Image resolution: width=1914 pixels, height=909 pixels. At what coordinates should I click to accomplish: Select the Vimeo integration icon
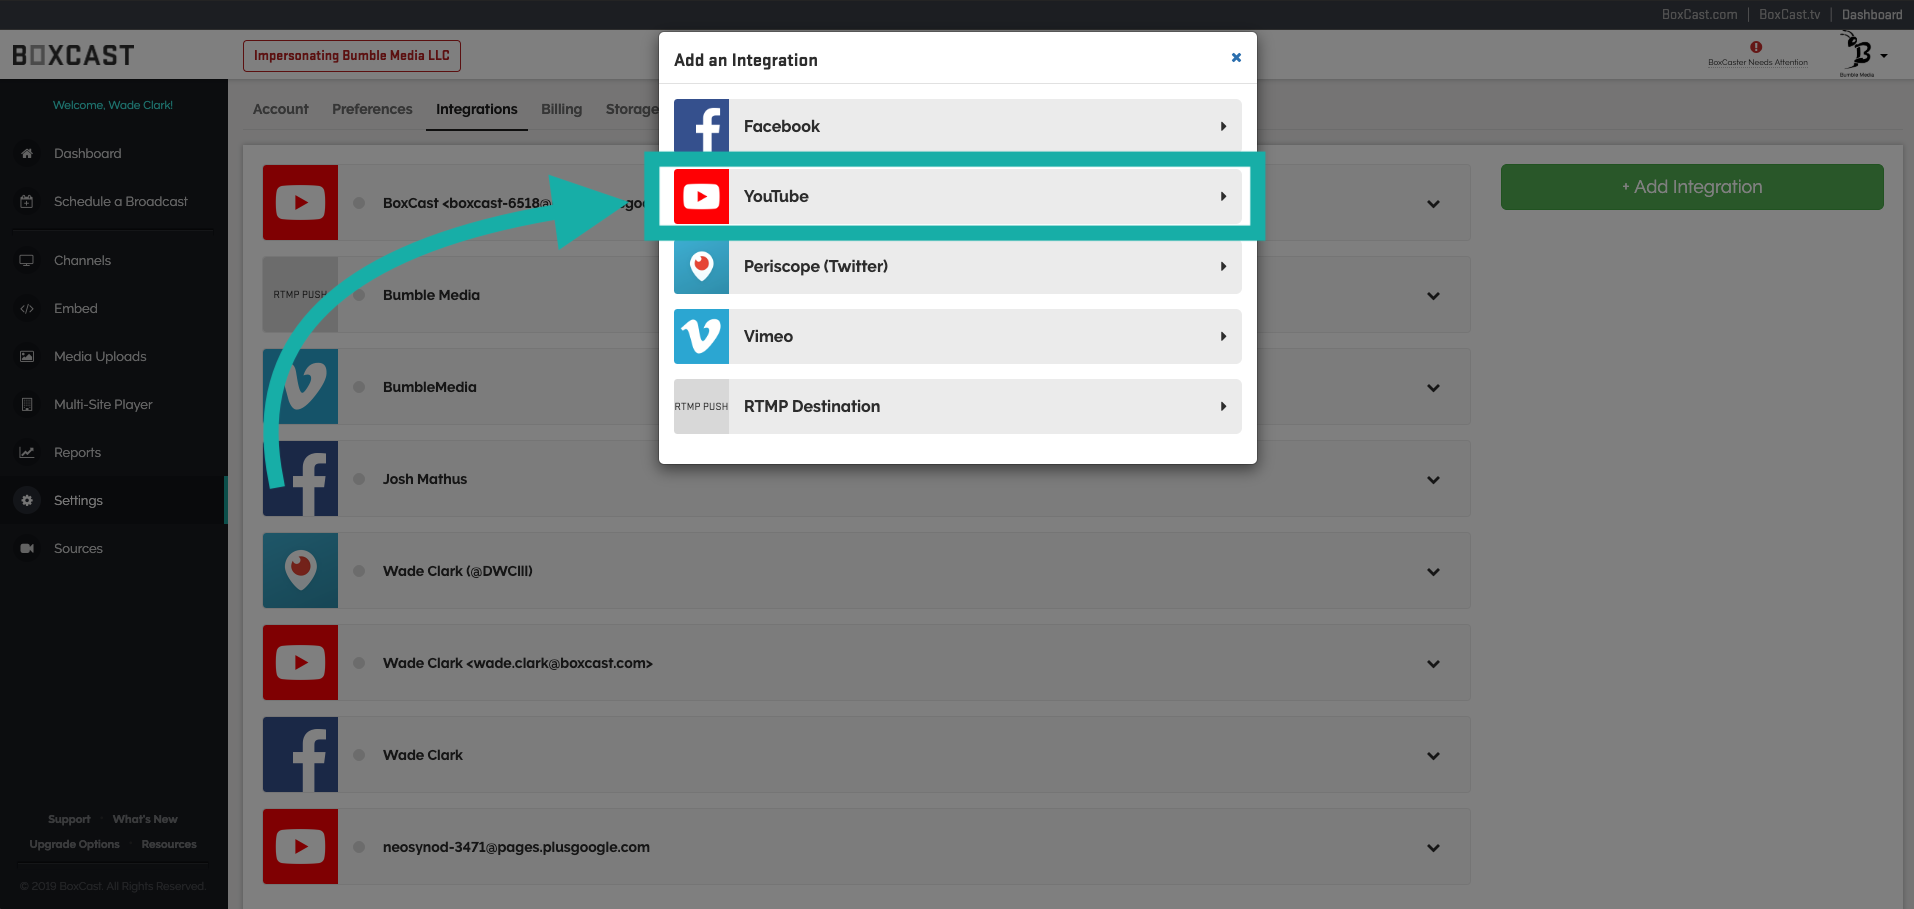click(x=701, y=337)
